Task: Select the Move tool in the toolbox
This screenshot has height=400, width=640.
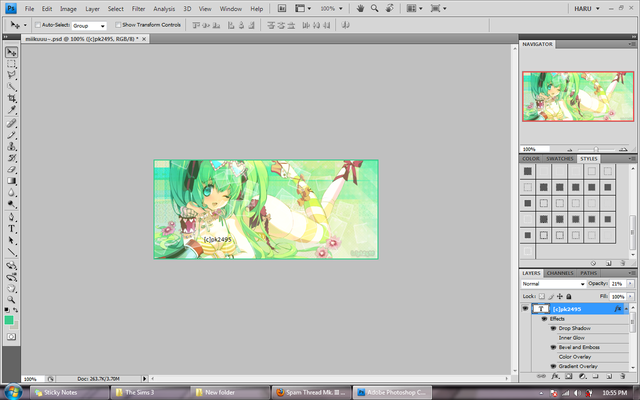Action: pyautogui.click(x=11, y=52)
